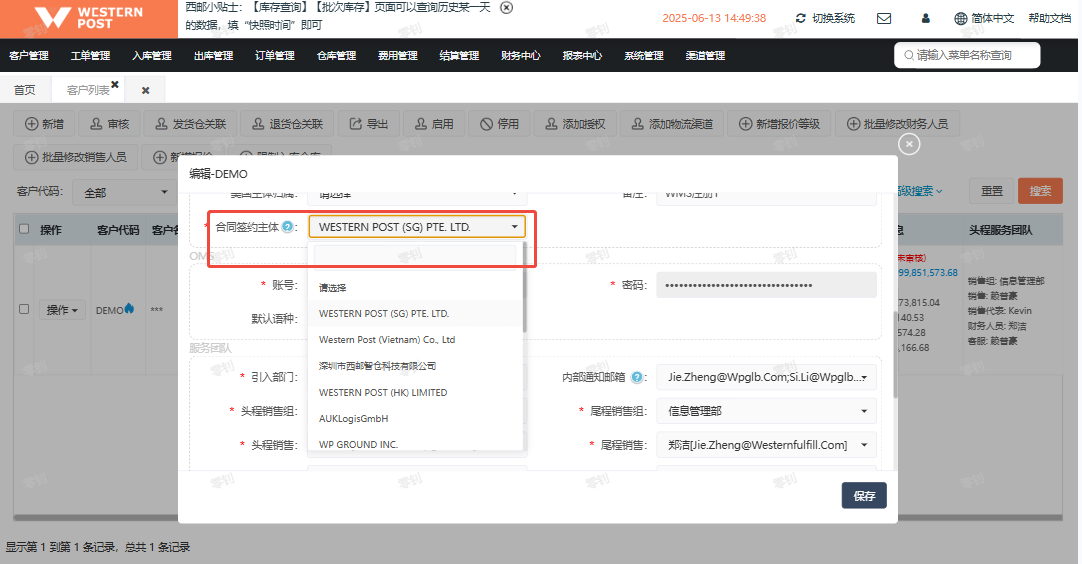1082x564 pixels.
Task: Open the 合同签约主体 dropdown
Action: [x=417, y=226]
